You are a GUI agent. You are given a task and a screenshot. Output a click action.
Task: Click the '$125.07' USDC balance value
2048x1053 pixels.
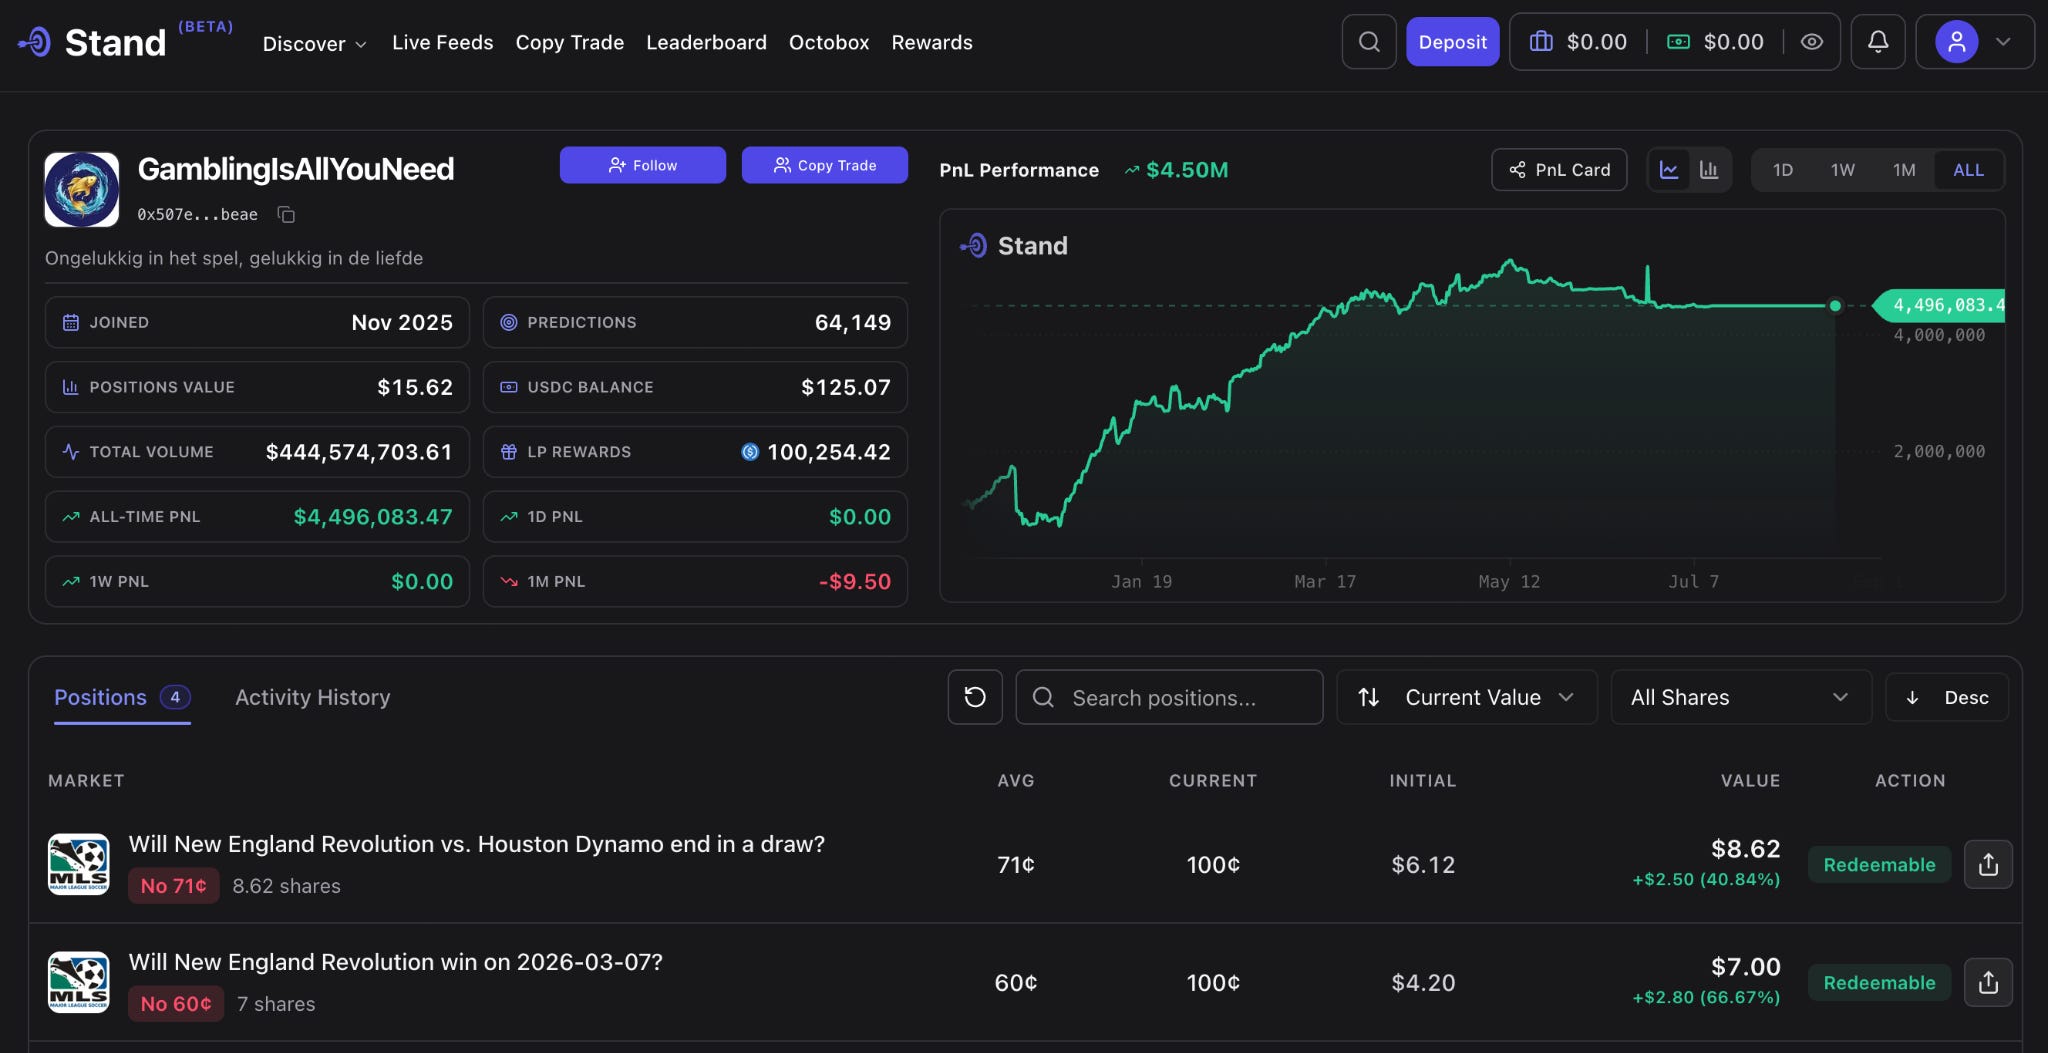click(x=846, y=387)
